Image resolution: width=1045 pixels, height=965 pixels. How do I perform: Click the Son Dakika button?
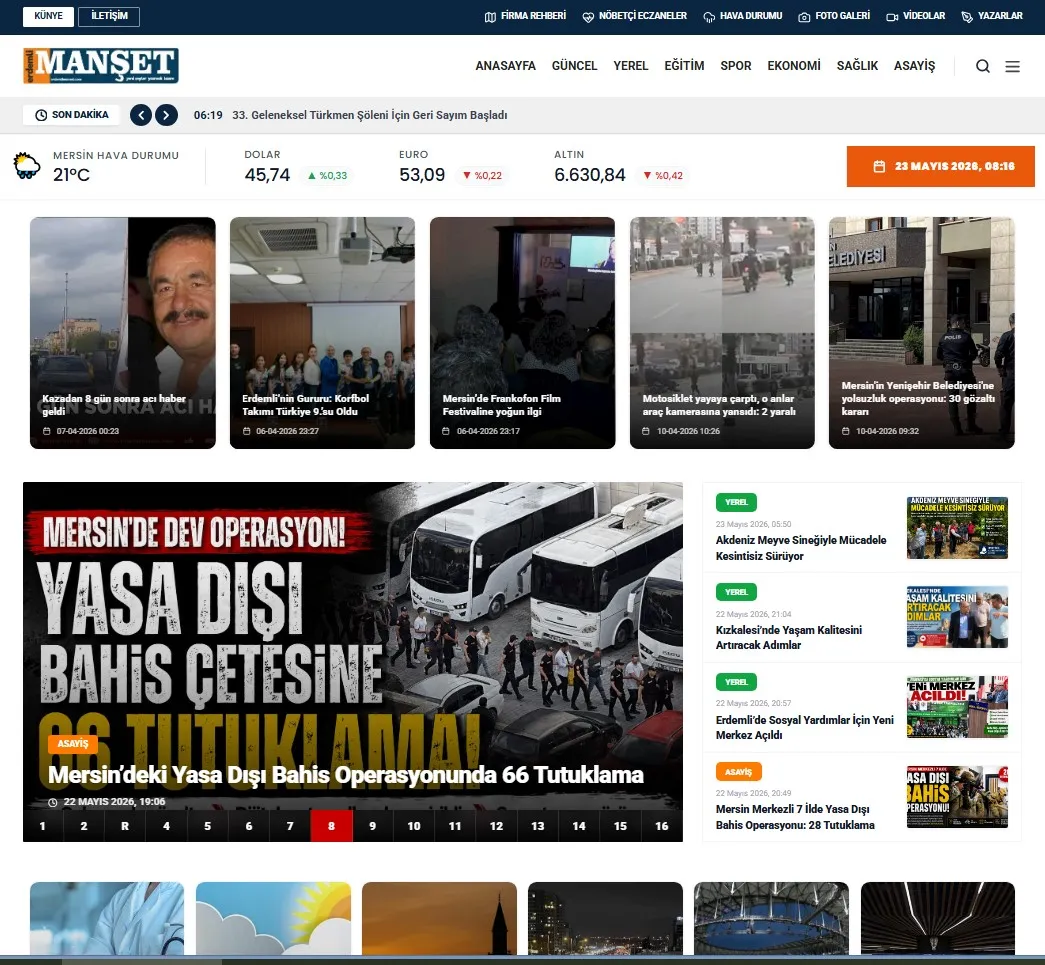[71, 115]
